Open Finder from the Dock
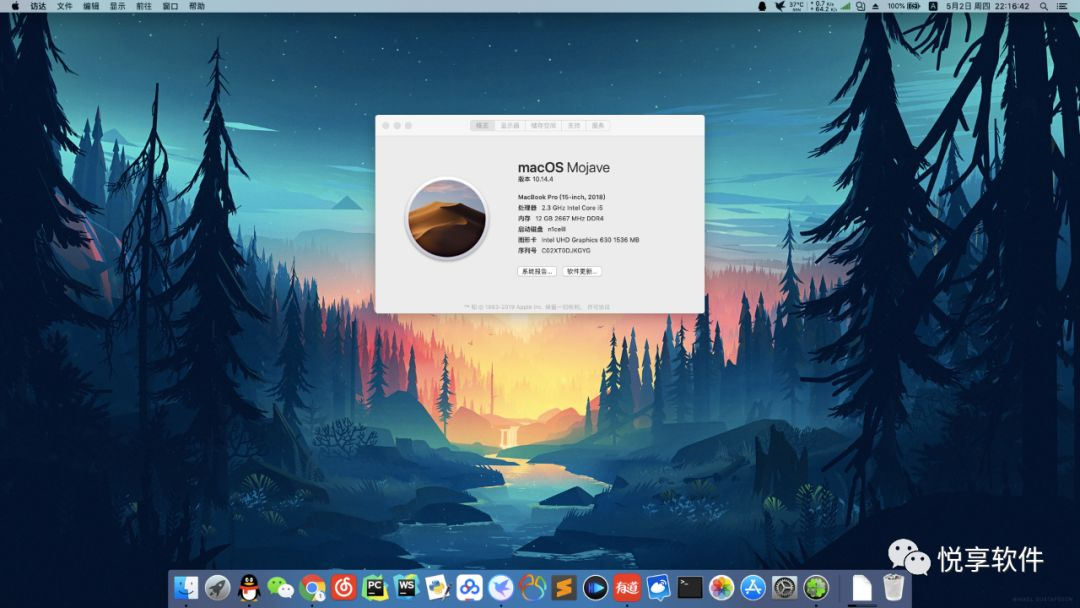 point(186,588)
